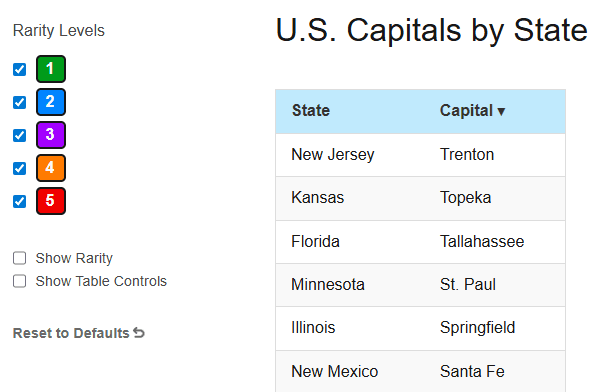Click the blue rarity level 2 badge
Image resolution: width=602 pixels, height=392 pixels.
tap(51, 102)
